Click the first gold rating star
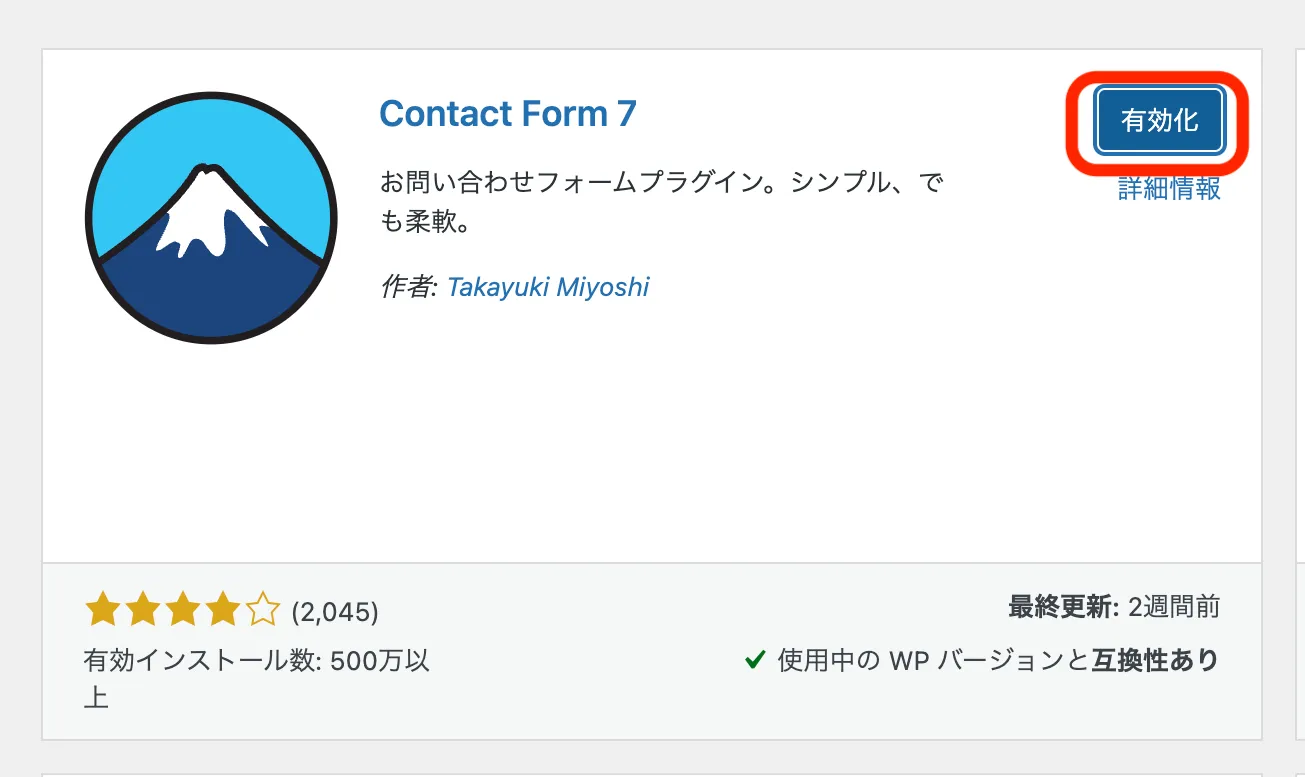This screenshot has width=1305, height=777. point(103,609)
